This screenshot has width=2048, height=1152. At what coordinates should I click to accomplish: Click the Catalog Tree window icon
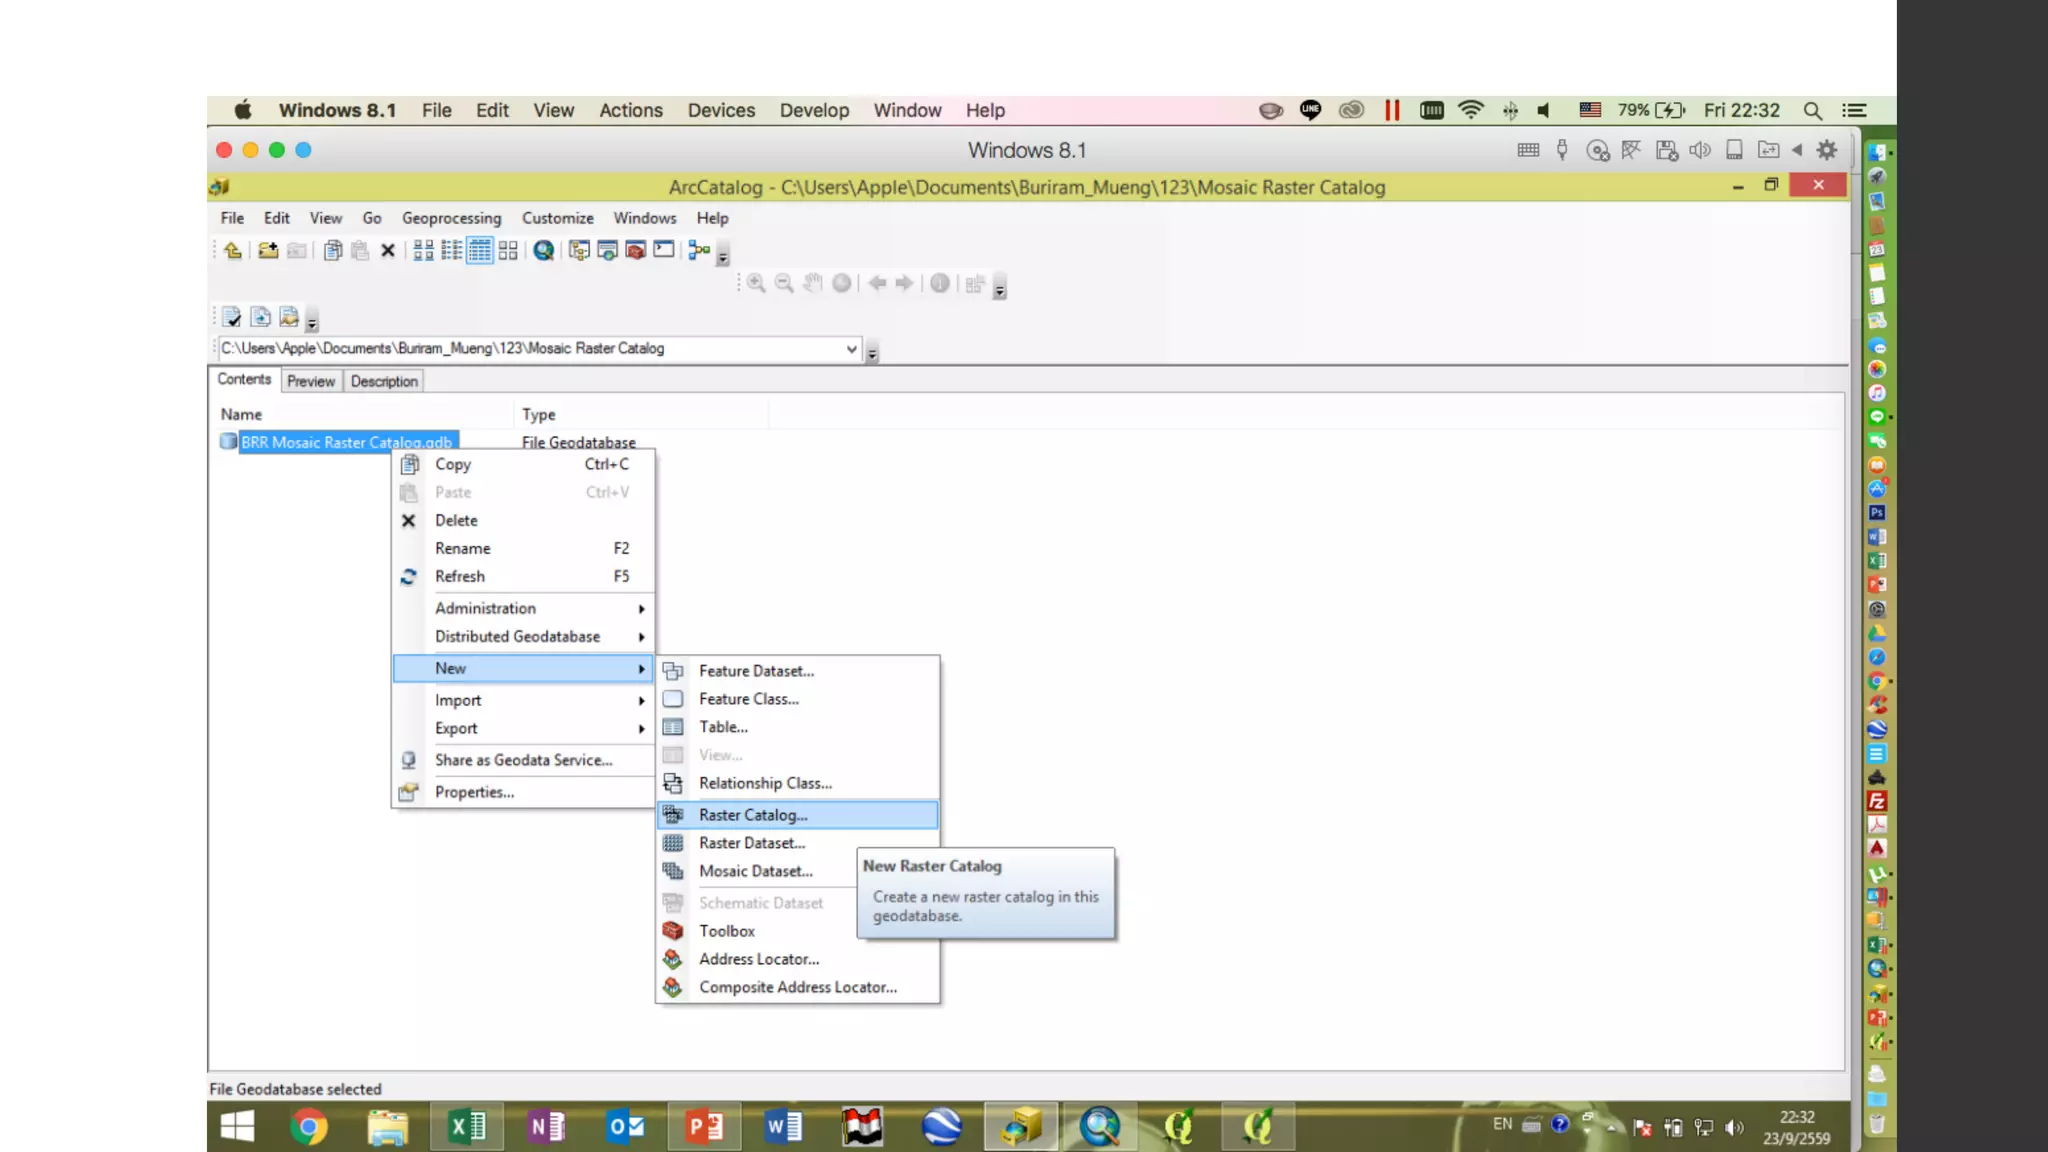coord(579,251)
